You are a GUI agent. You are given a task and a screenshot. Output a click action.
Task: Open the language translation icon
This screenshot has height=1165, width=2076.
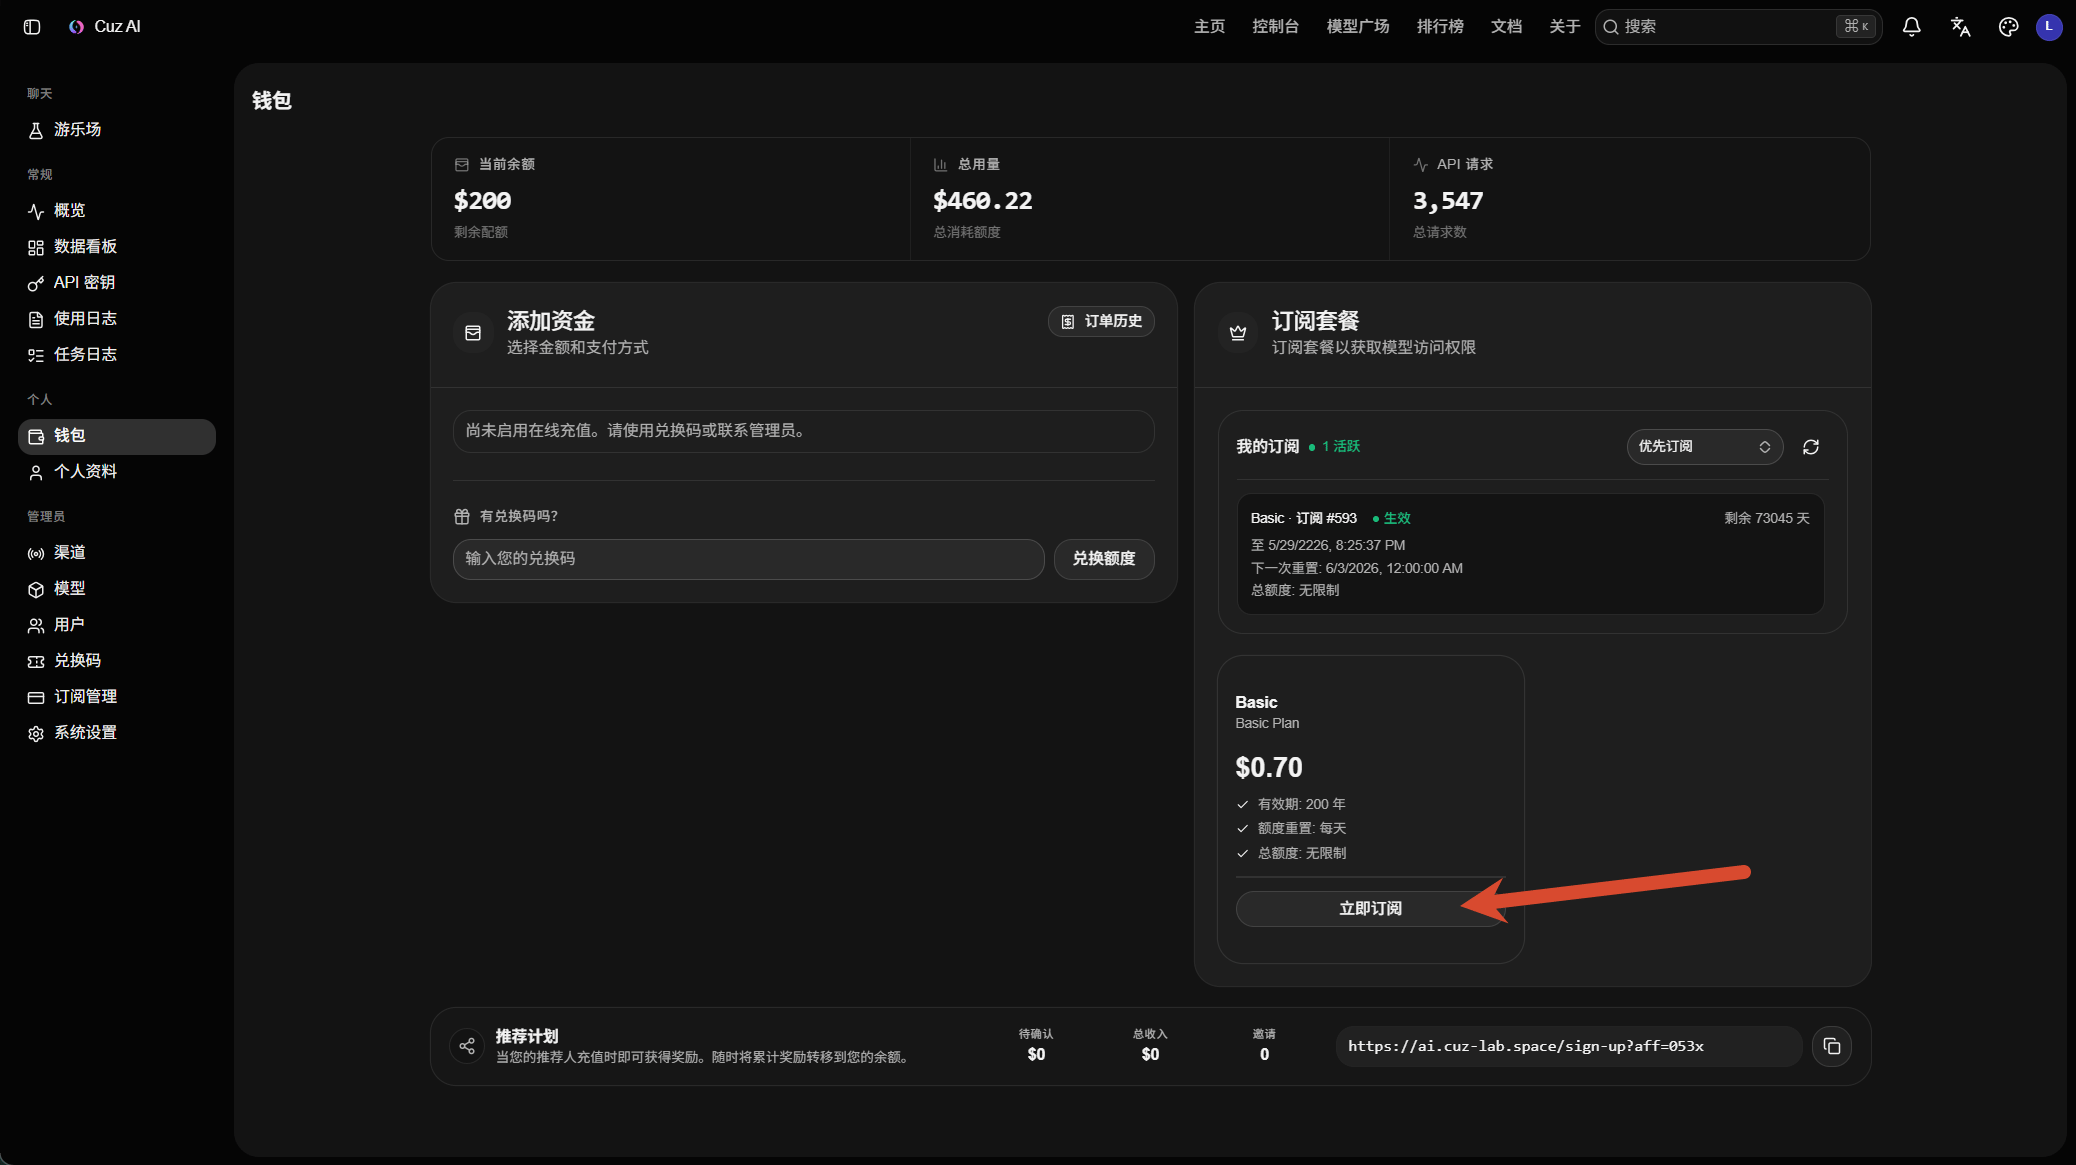tap(1960, 27)
